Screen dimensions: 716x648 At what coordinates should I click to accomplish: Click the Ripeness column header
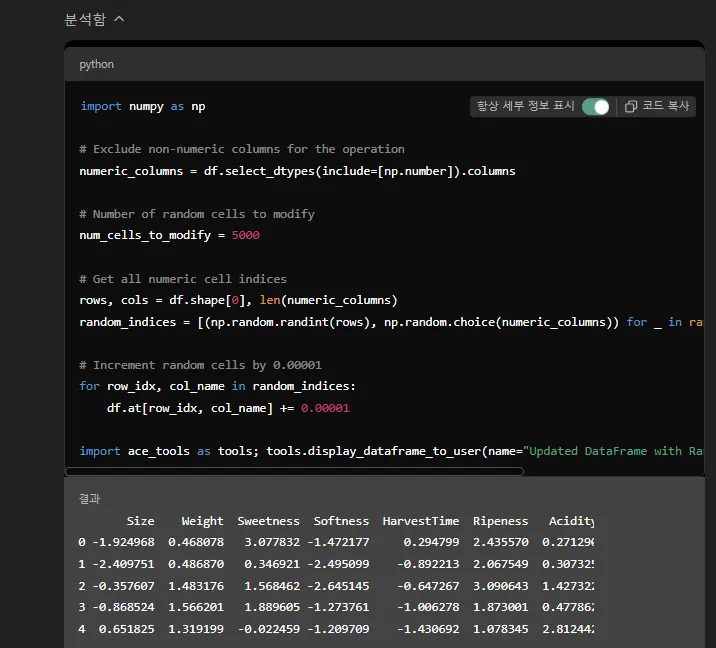tap(500, 521)
